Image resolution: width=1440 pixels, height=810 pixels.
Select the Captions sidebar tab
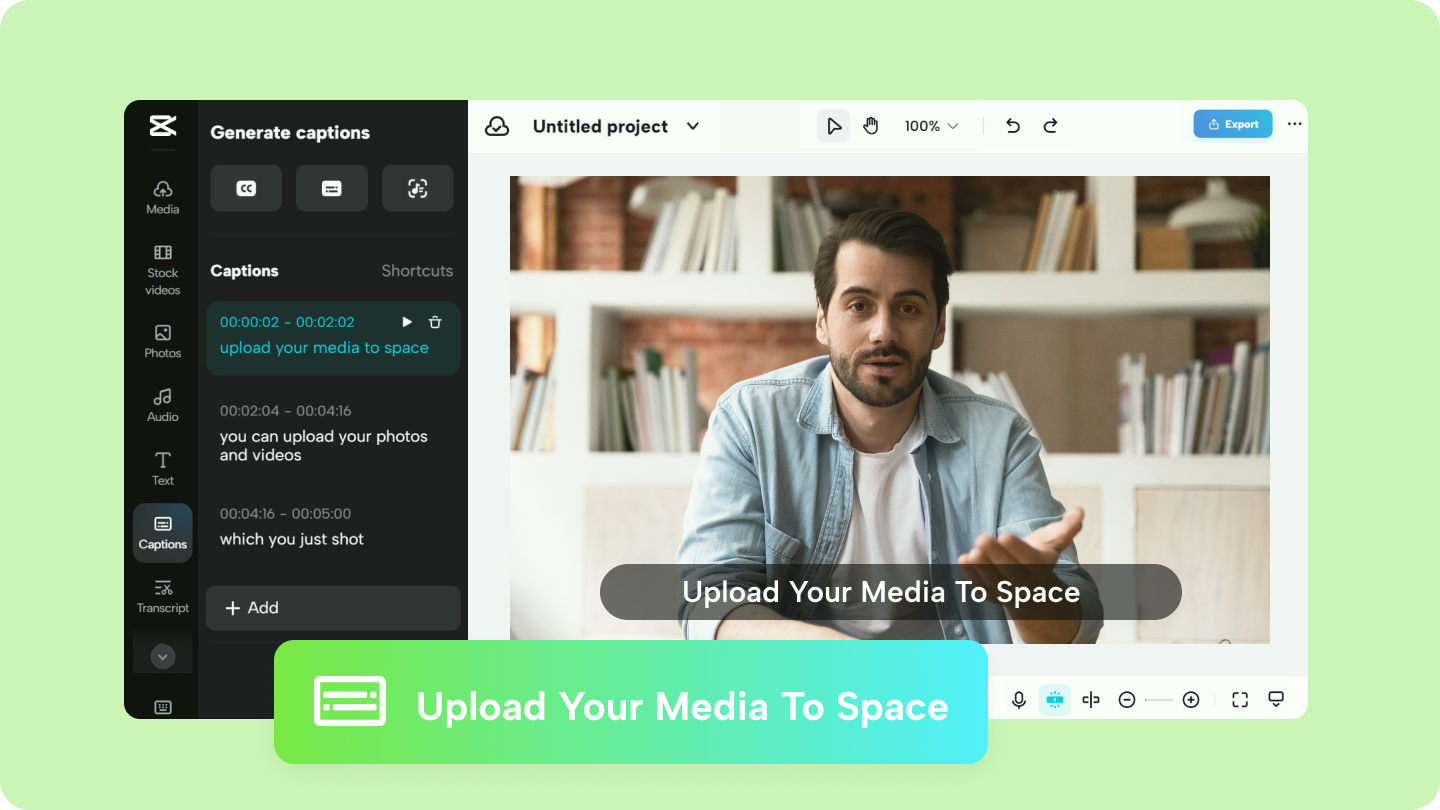coord(163,533)
